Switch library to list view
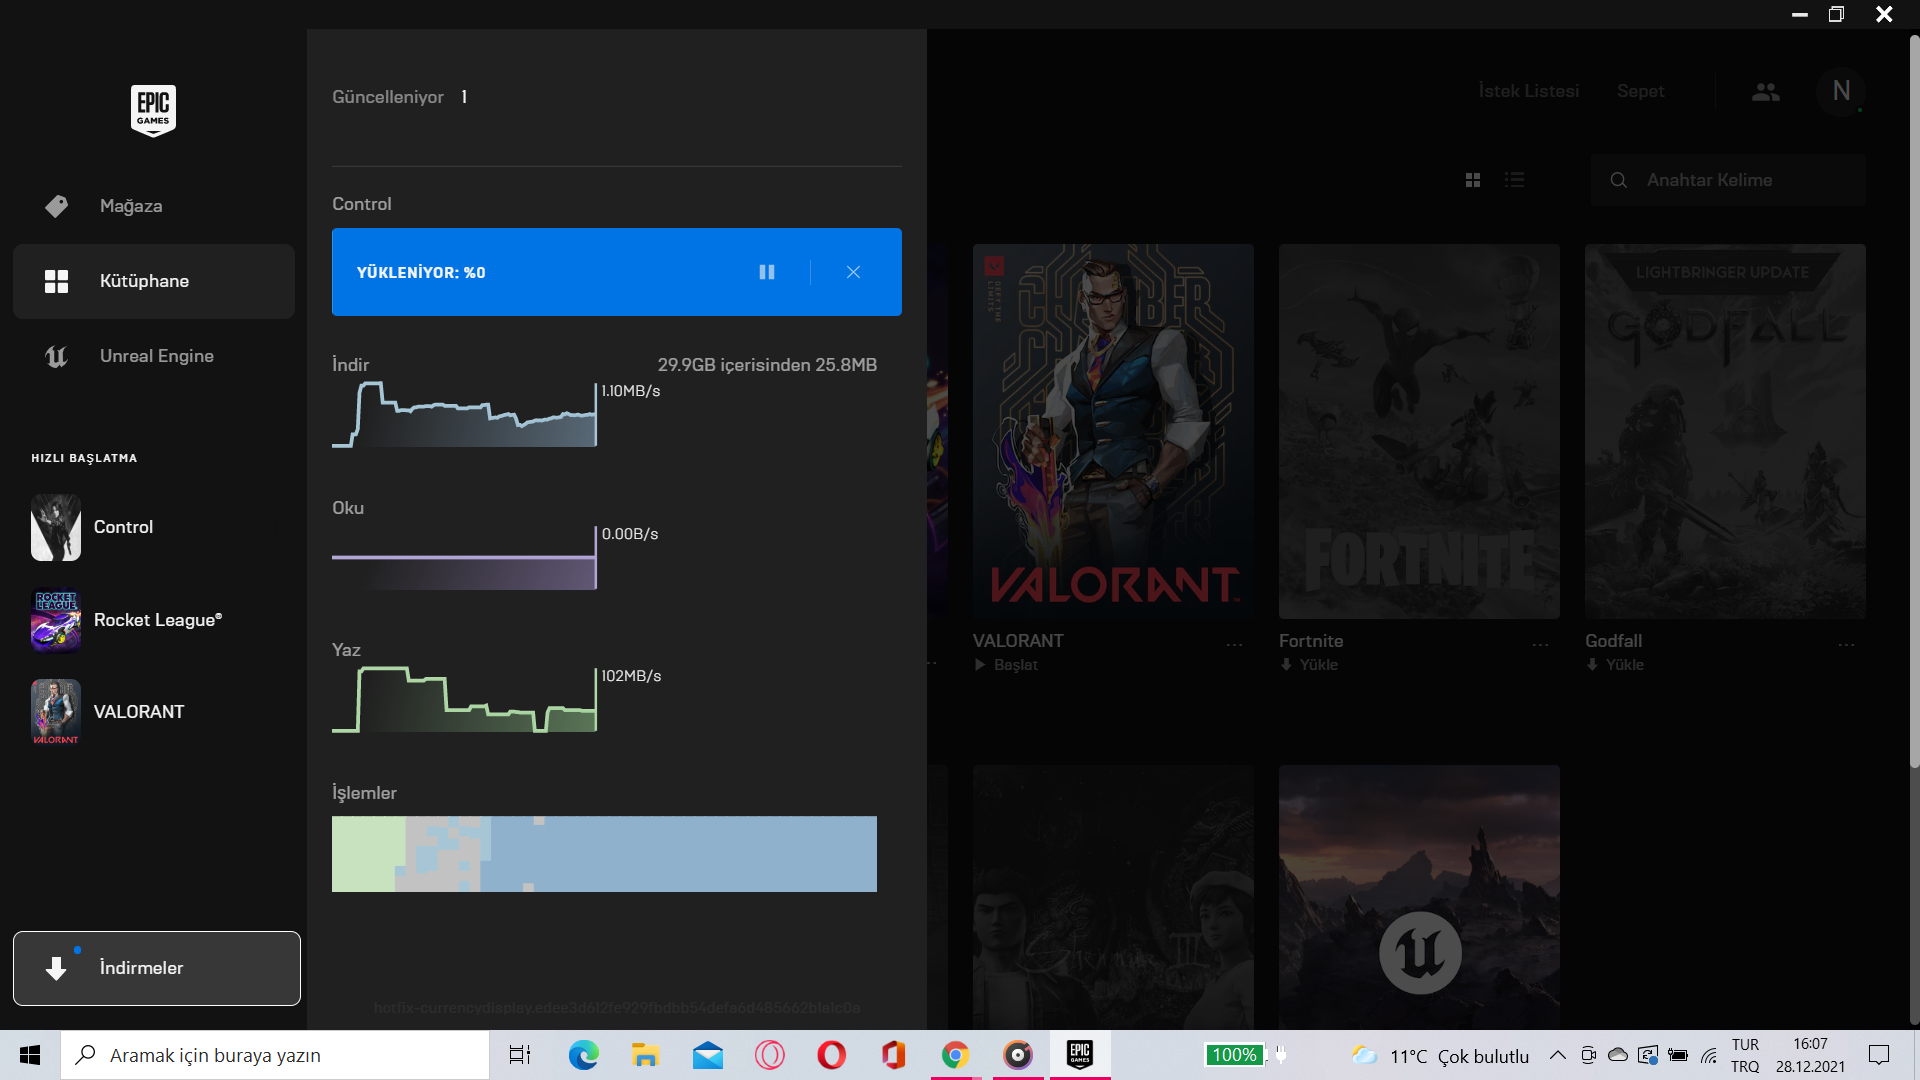The width and height of the screenshot is (1920, 1080). (x=1515, y=180)
